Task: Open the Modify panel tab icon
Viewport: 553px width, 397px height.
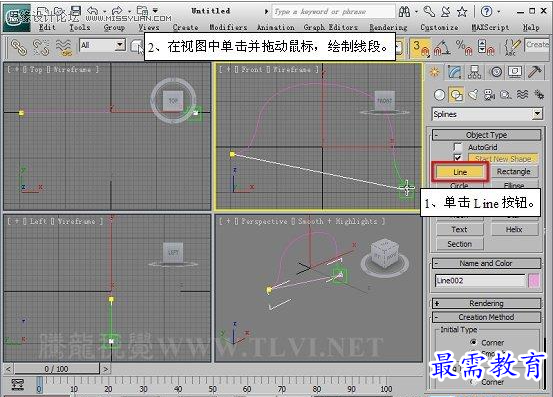Action: point(455,72)
